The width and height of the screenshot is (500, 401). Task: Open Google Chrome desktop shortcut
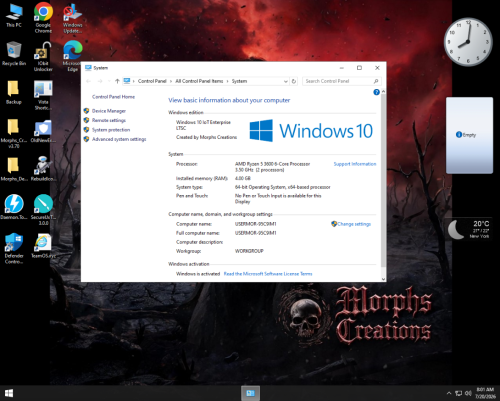pyautogui.click(x=43, y=17)
